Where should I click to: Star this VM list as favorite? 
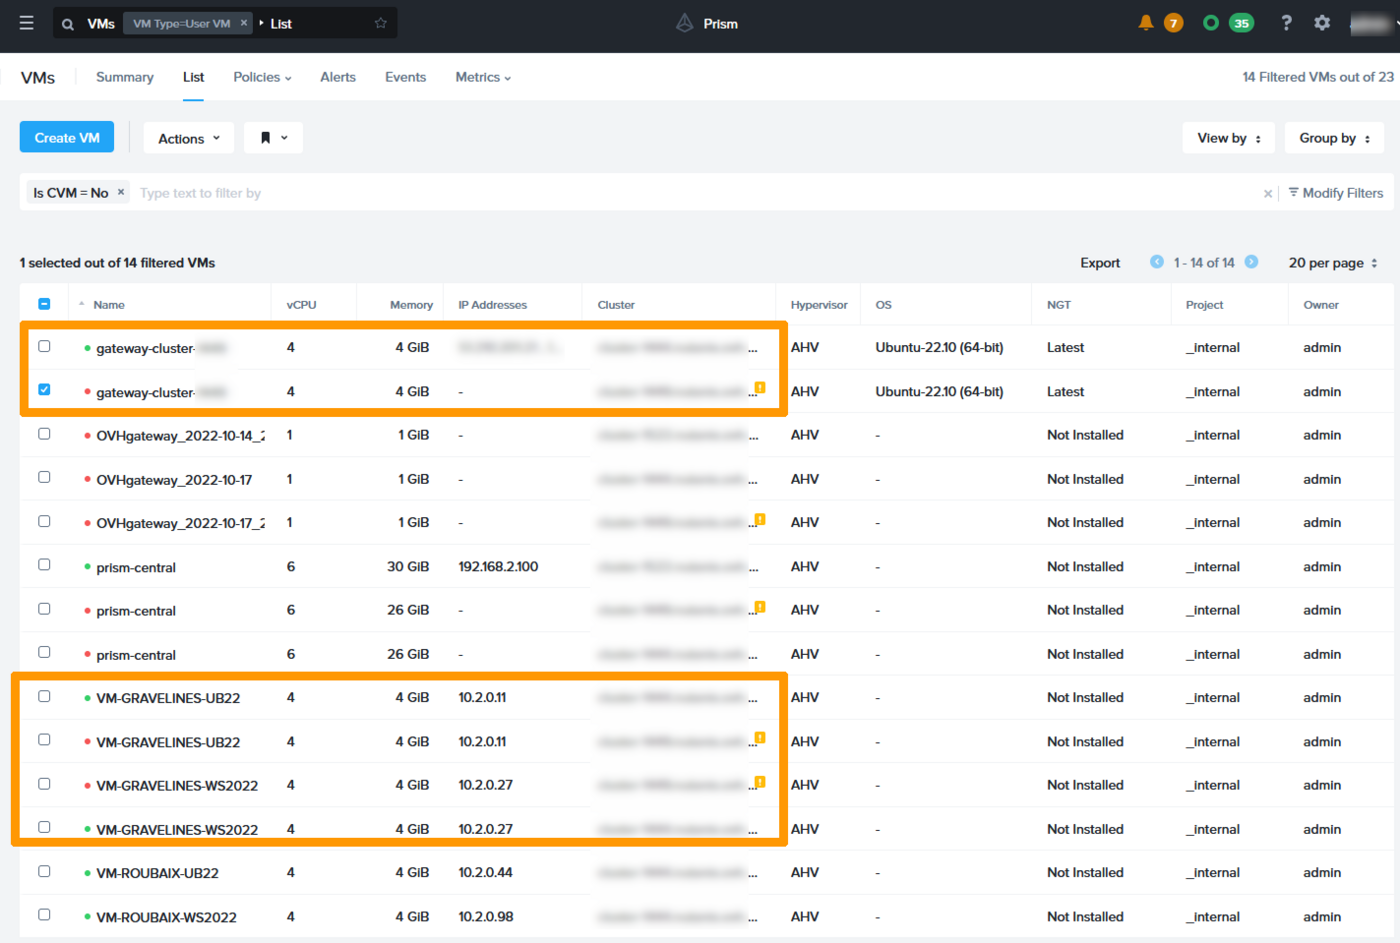point(380,23)
